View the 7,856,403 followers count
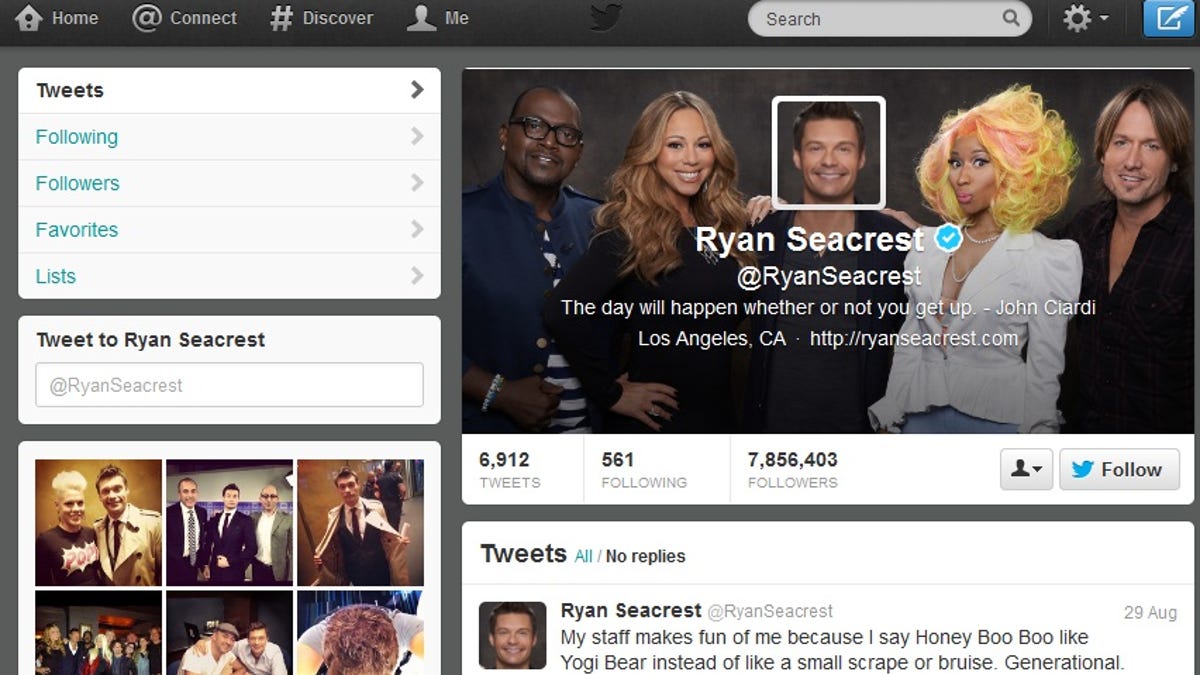Screen dimensions: 1200x675 point(792,469)
